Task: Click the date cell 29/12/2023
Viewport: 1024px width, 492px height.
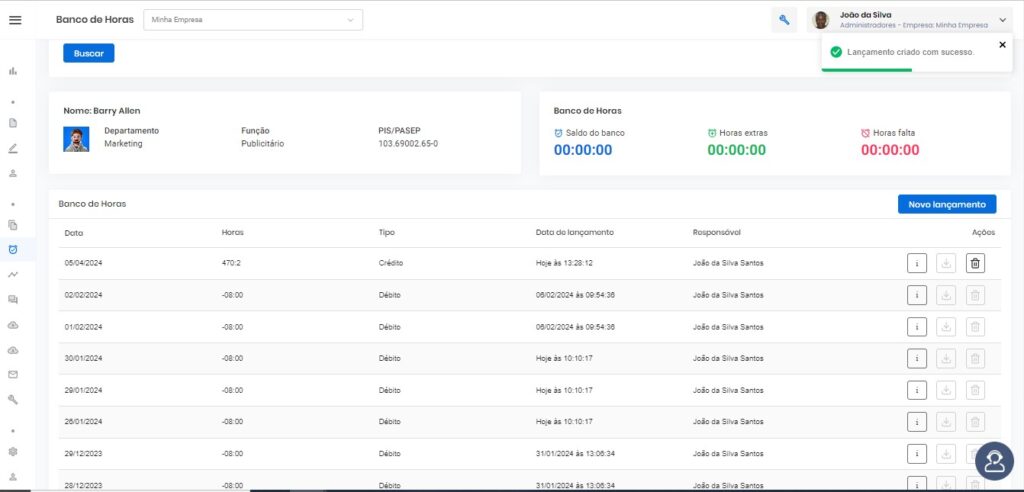Action: point(84,453)
